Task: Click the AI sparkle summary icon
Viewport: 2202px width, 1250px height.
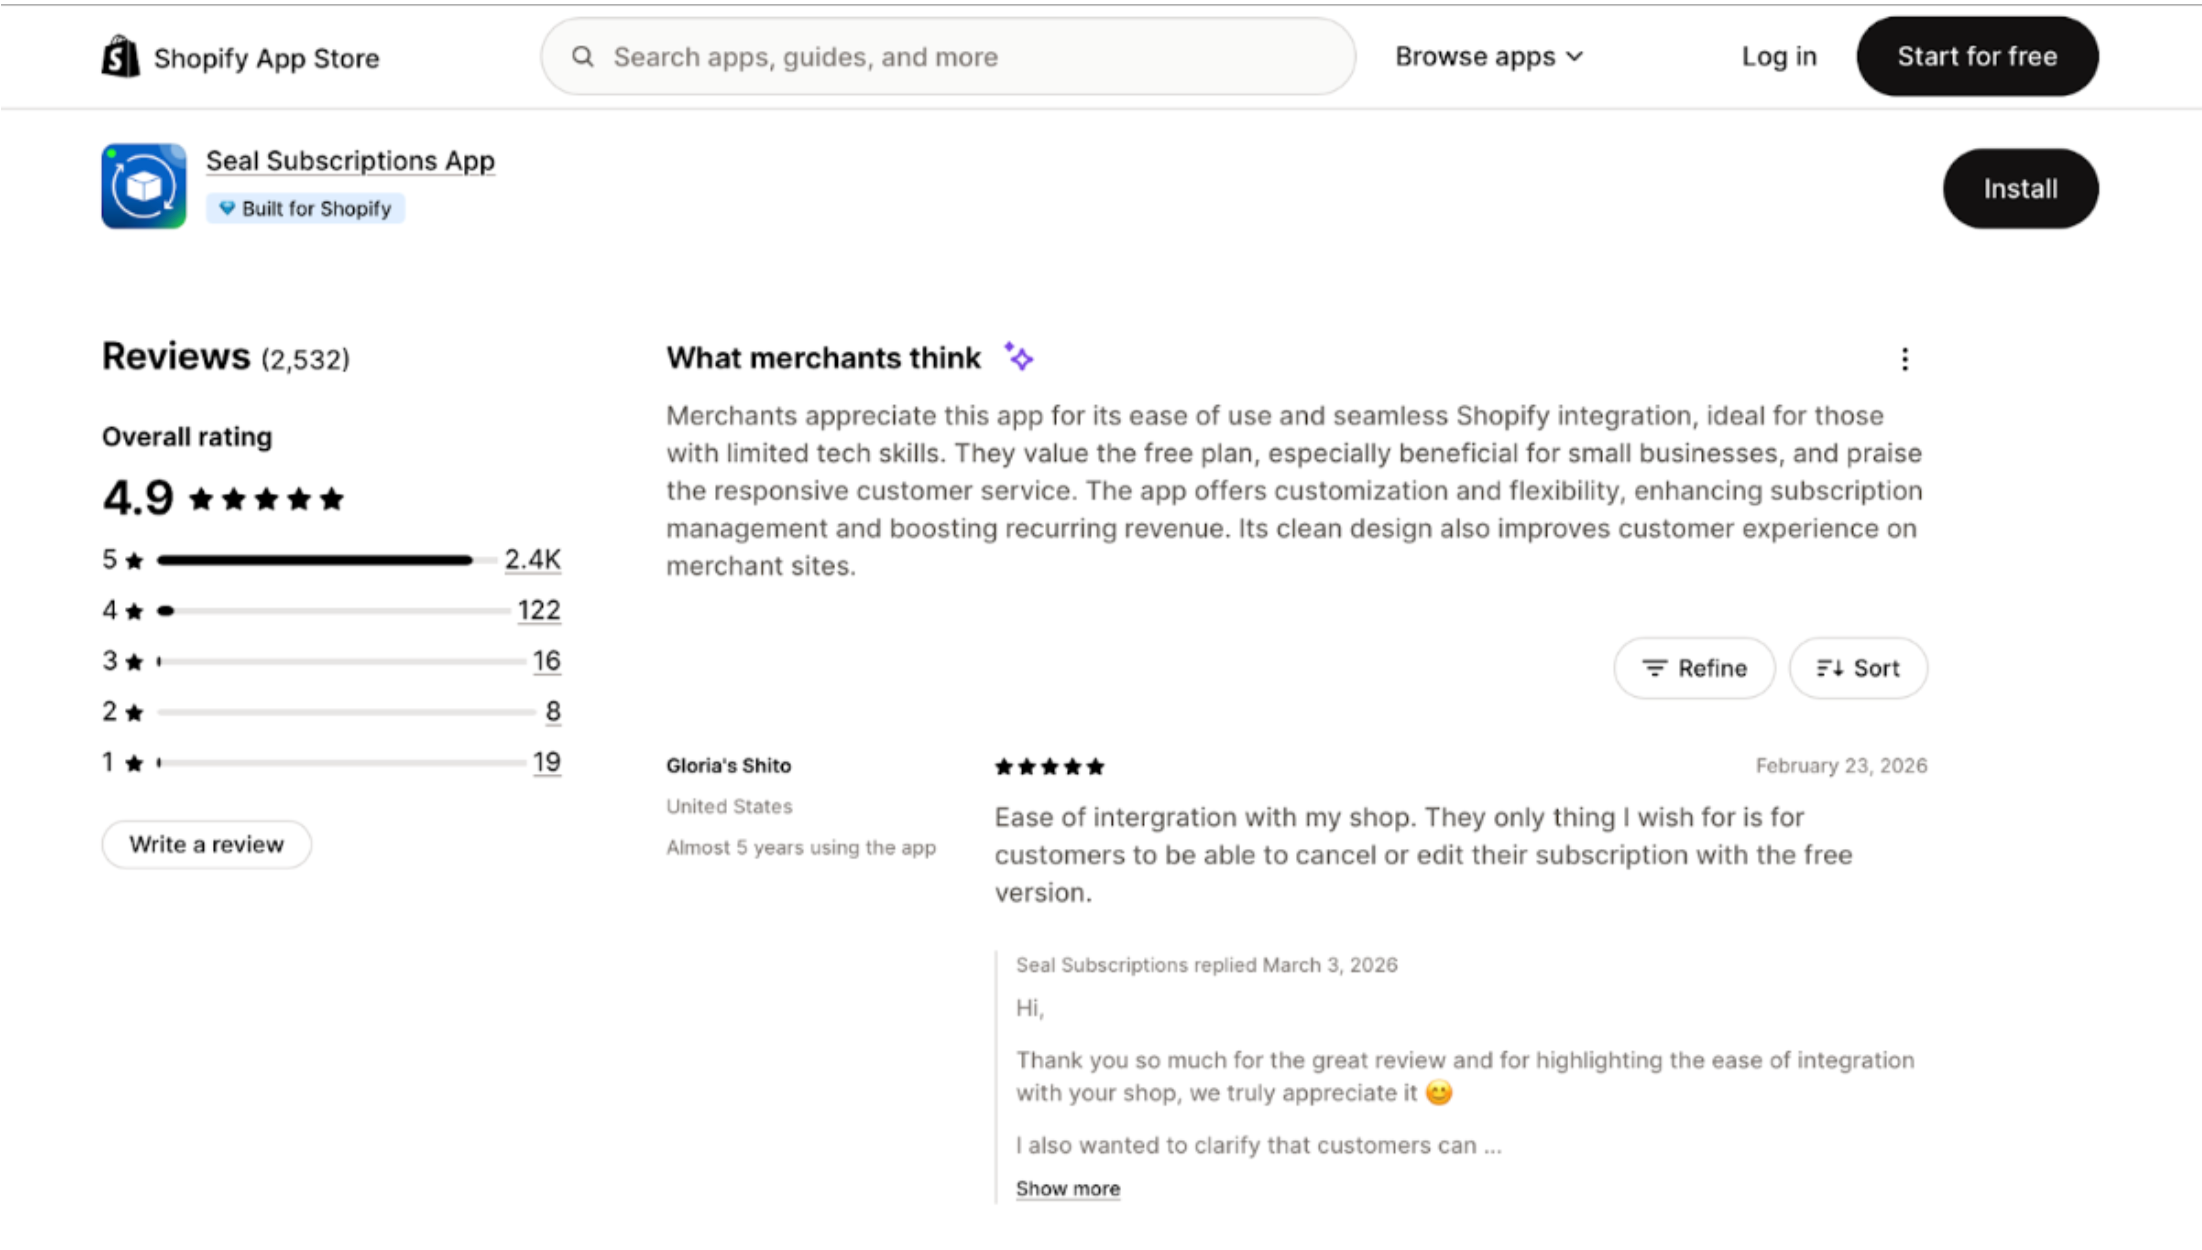Action: coord(1018,357)
